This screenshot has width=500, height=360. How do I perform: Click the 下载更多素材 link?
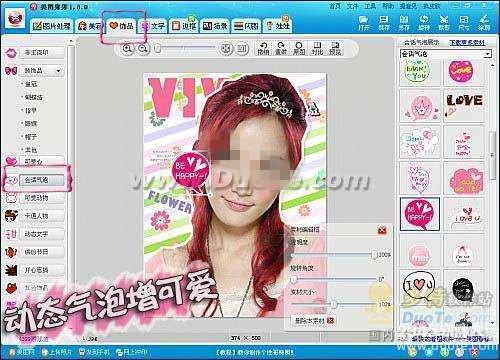(x=467, y=43)
